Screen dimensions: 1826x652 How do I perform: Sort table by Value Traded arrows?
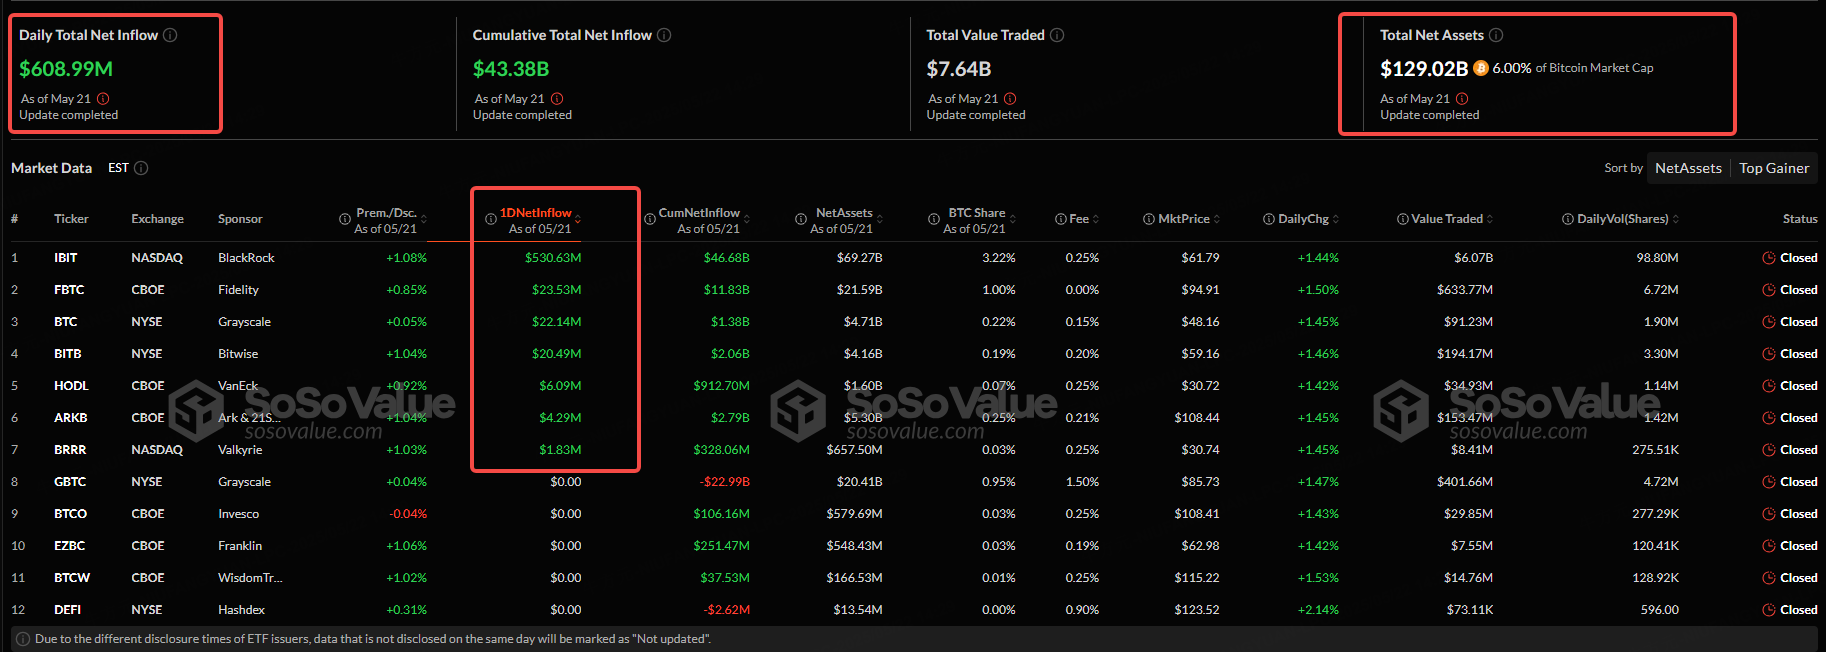(x=1490, y=219)
